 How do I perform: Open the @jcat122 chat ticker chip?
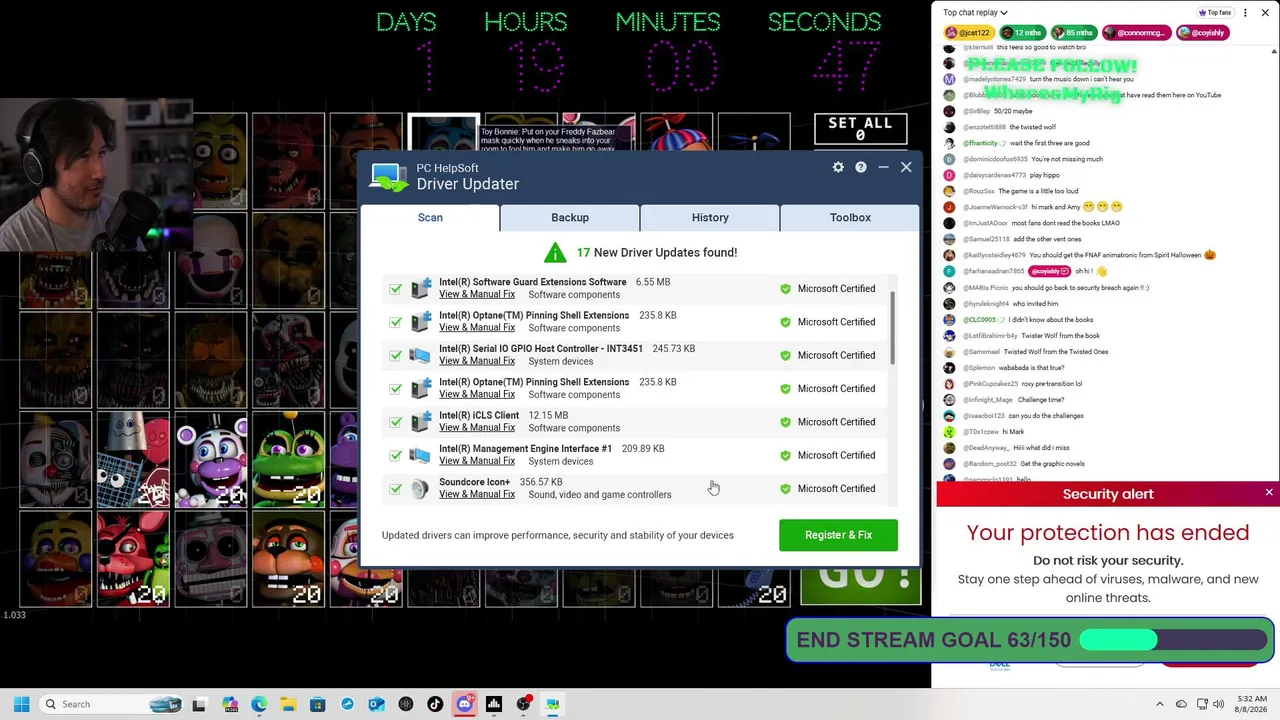(968, 32)
